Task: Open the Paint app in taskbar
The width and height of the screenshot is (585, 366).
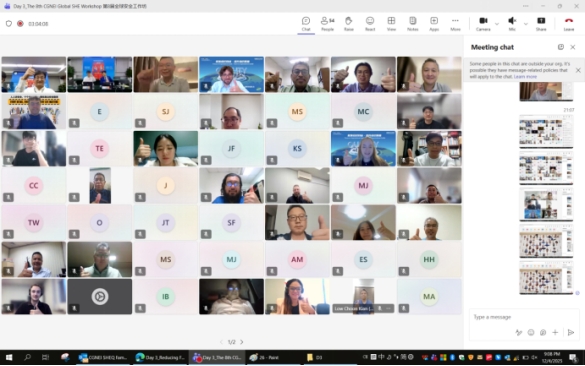Action: [x=265, y=357]
